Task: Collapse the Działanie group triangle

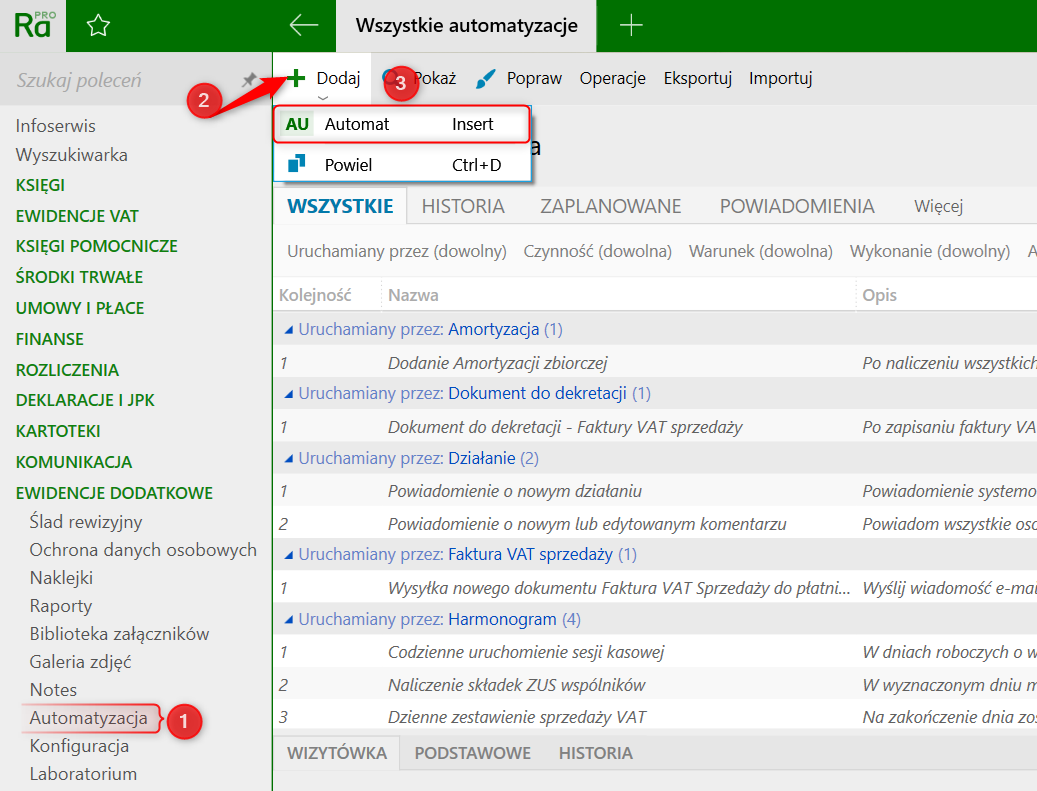Action: point(288,458)
